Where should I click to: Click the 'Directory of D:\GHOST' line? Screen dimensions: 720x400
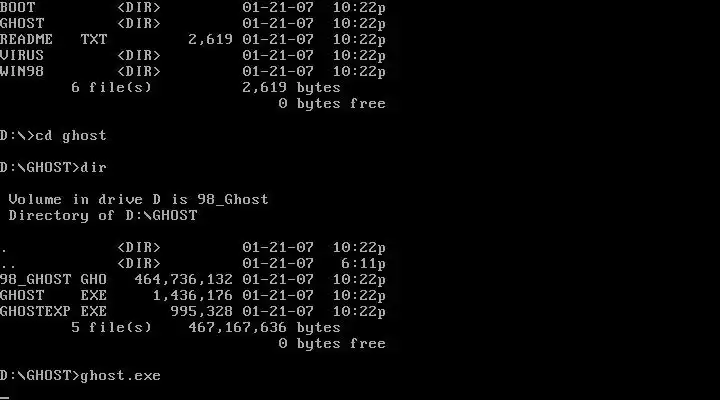[x=103, y=215]
